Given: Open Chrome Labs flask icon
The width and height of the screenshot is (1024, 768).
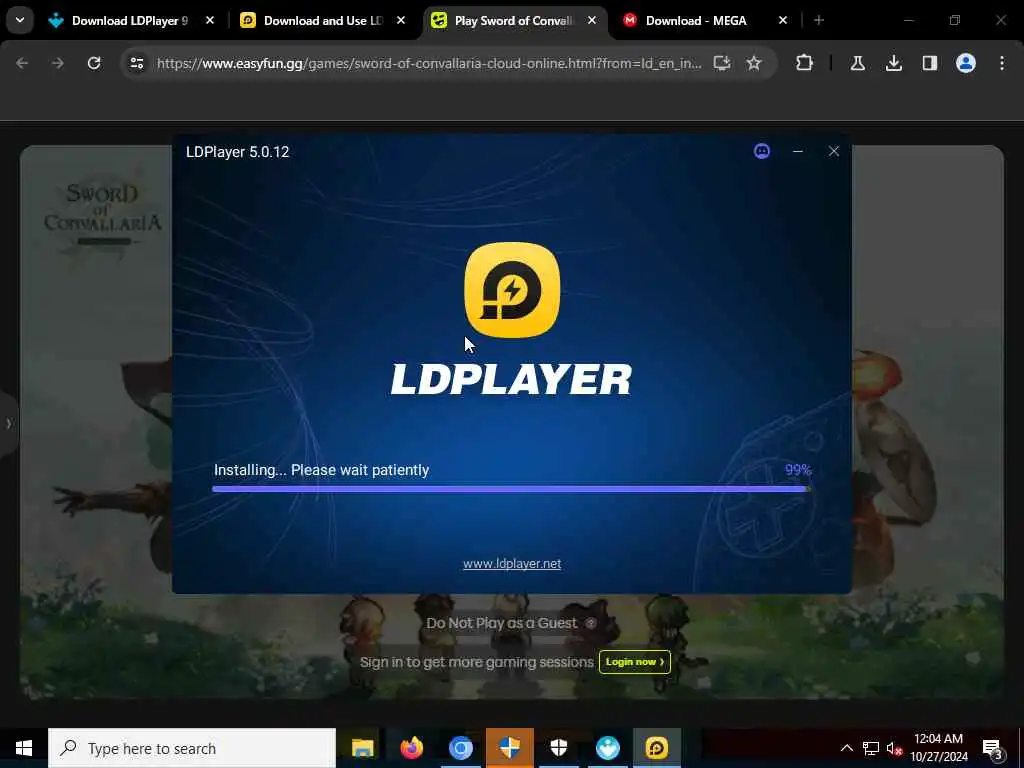Looking at the screenshot, I should (x=857, y=63).
